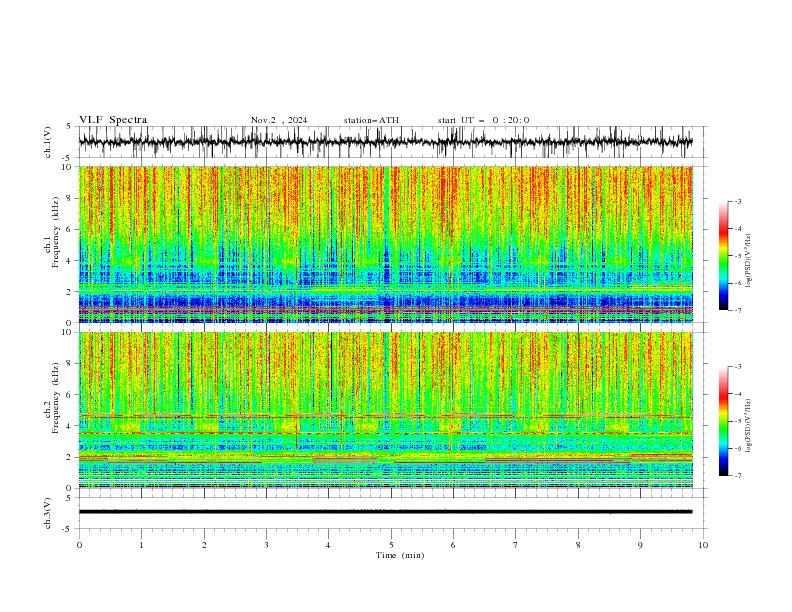Click the ch.2 "Frequency (kHz)" axis label
Screen dimensions: 792x612
[56, 398]
